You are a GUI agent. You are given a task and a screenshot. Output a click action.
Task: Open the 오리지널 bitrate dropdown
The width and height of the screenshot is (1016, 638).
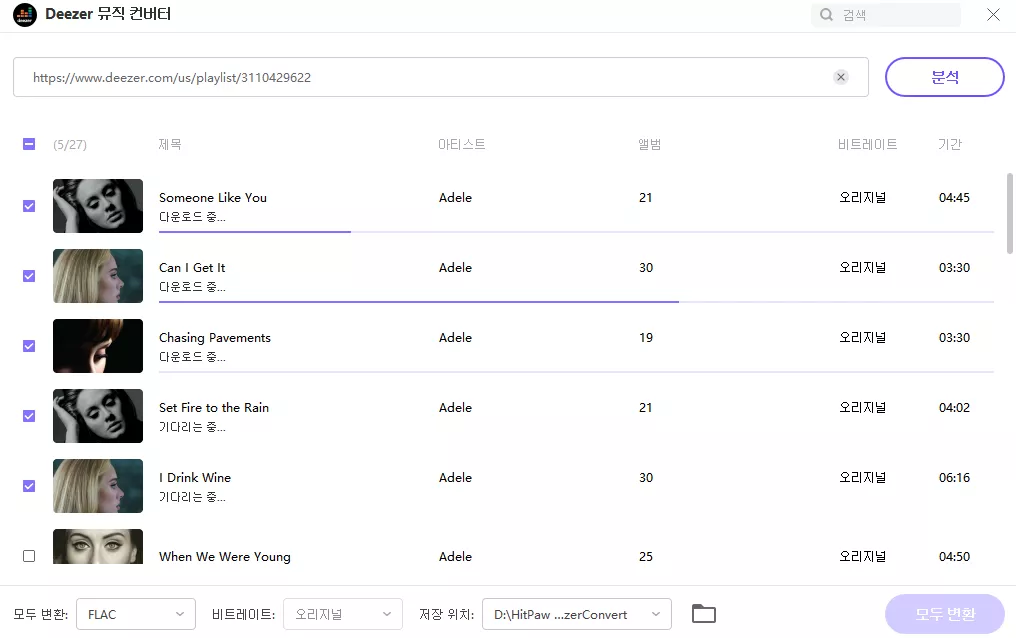coord(343,614)
